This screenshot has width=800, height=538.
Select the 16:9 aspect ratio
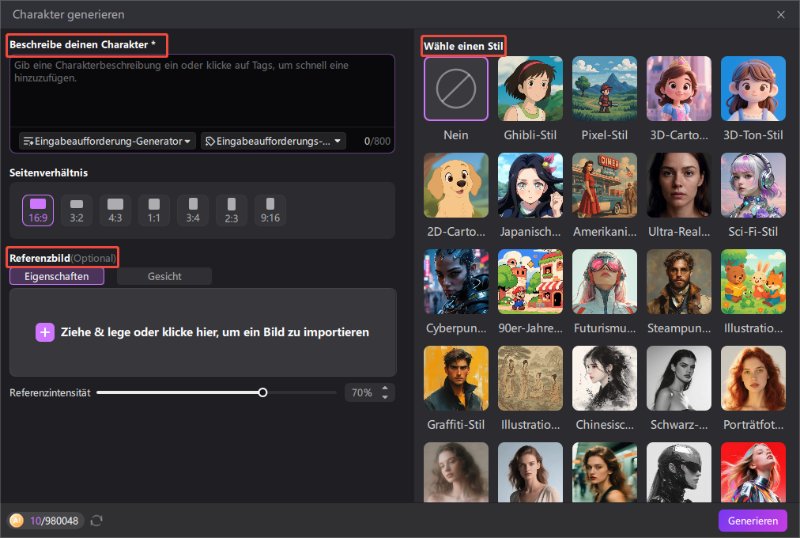click(38, 210)
